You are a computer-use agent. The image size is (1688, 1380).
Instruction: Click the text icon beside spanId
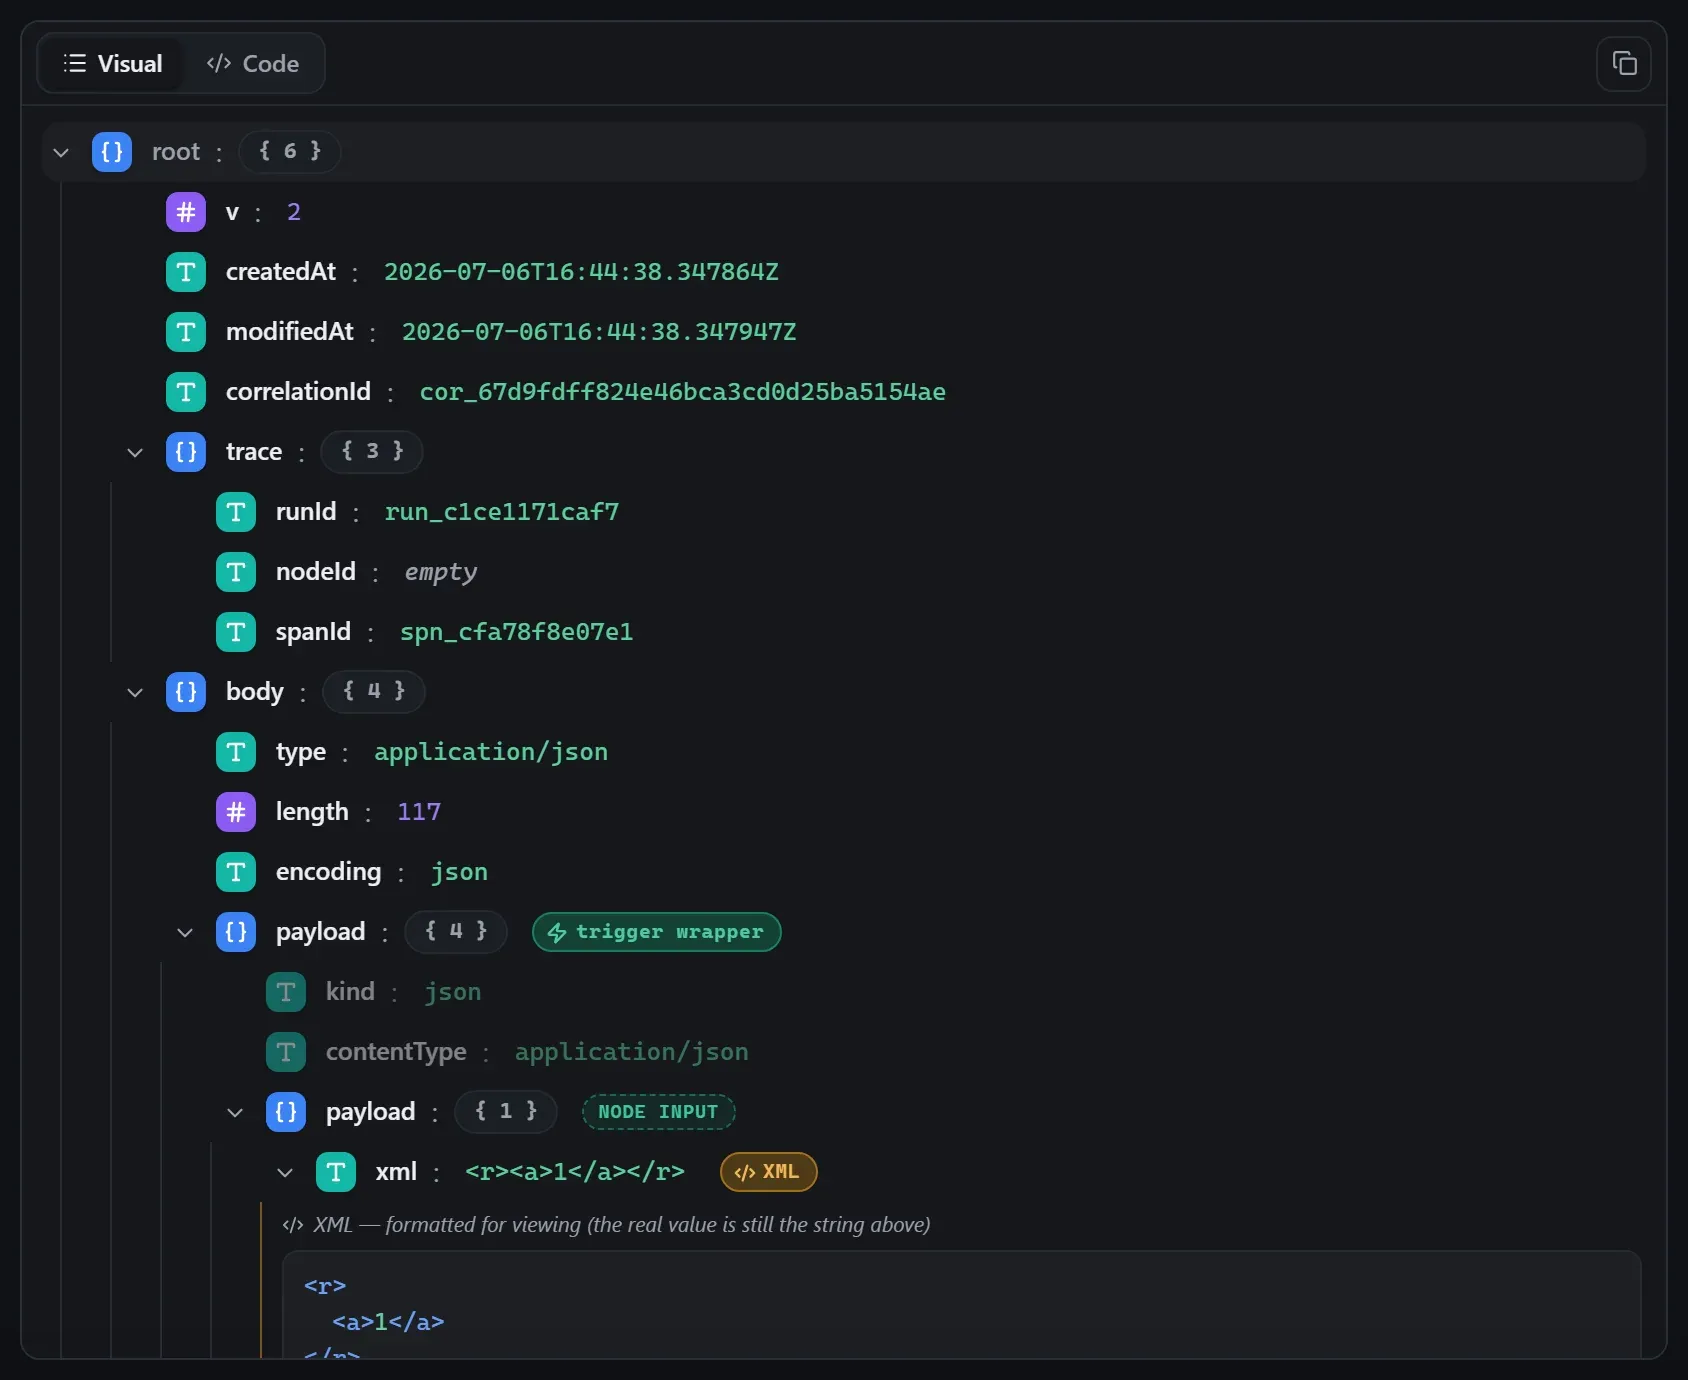point(236,632)
